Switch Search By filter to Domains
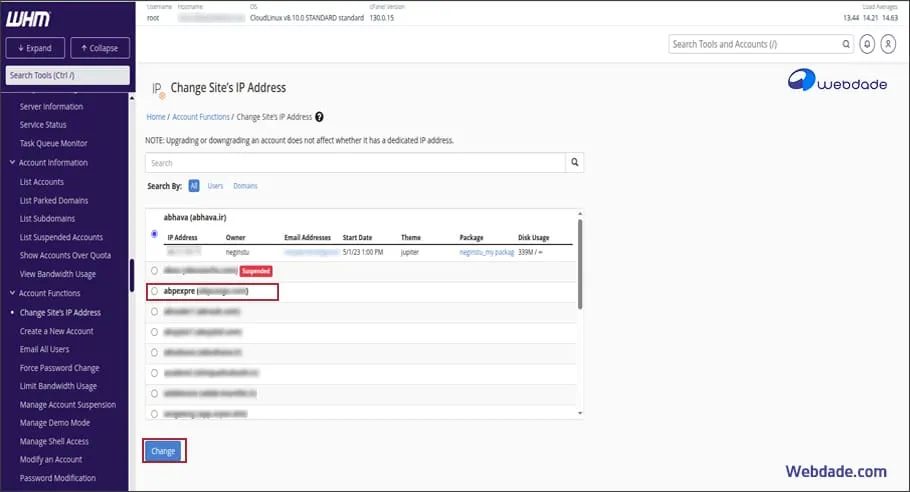The image size is (910, 492). (x=245, y=186)
